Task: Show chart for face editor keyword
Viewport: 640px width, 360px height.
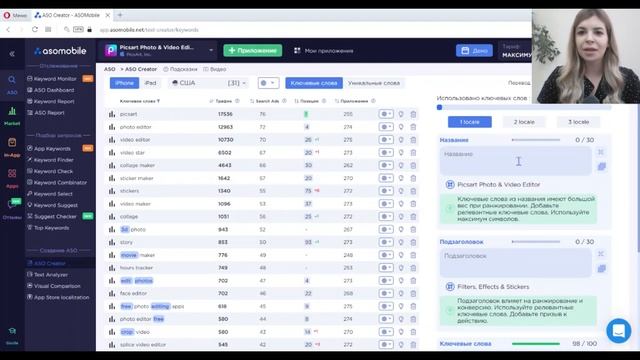Action: point(112,293)
